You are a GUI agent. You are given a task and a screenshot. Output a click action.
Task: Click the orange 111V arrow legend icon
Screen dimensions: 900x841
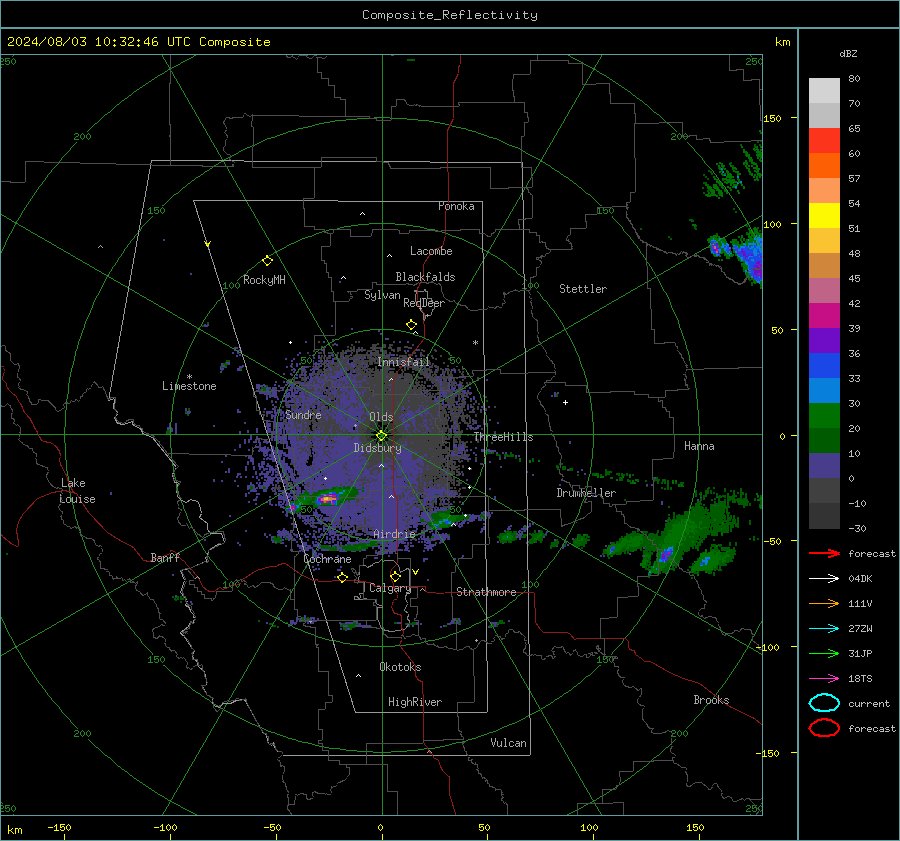pos(824,603)
